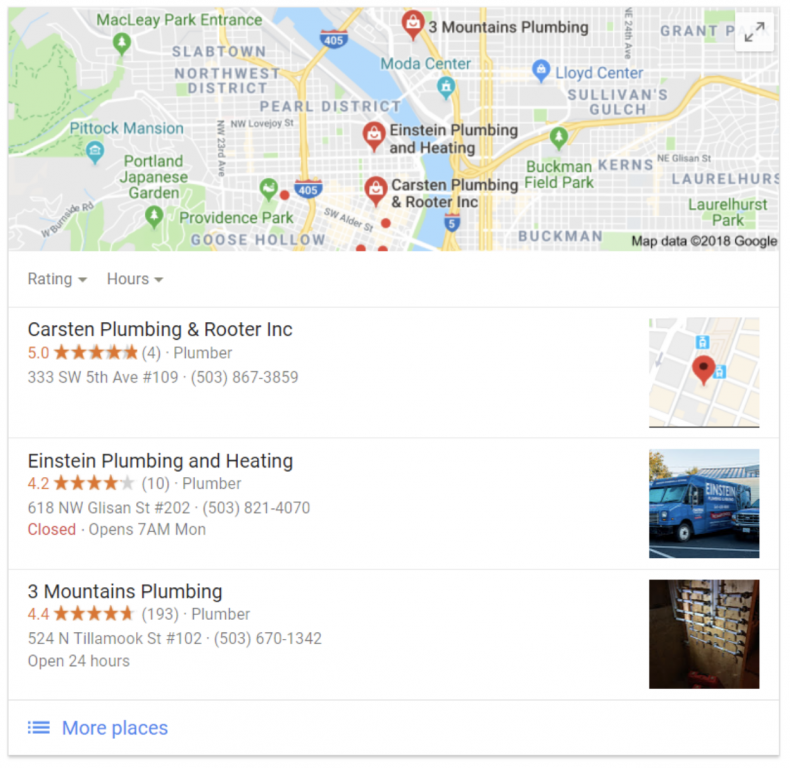Viewport: 790px width, 768px height.
Task: Click the Interstate 405 shield near Slabtown
Action: pyautogui.click(x=334, y=39)
